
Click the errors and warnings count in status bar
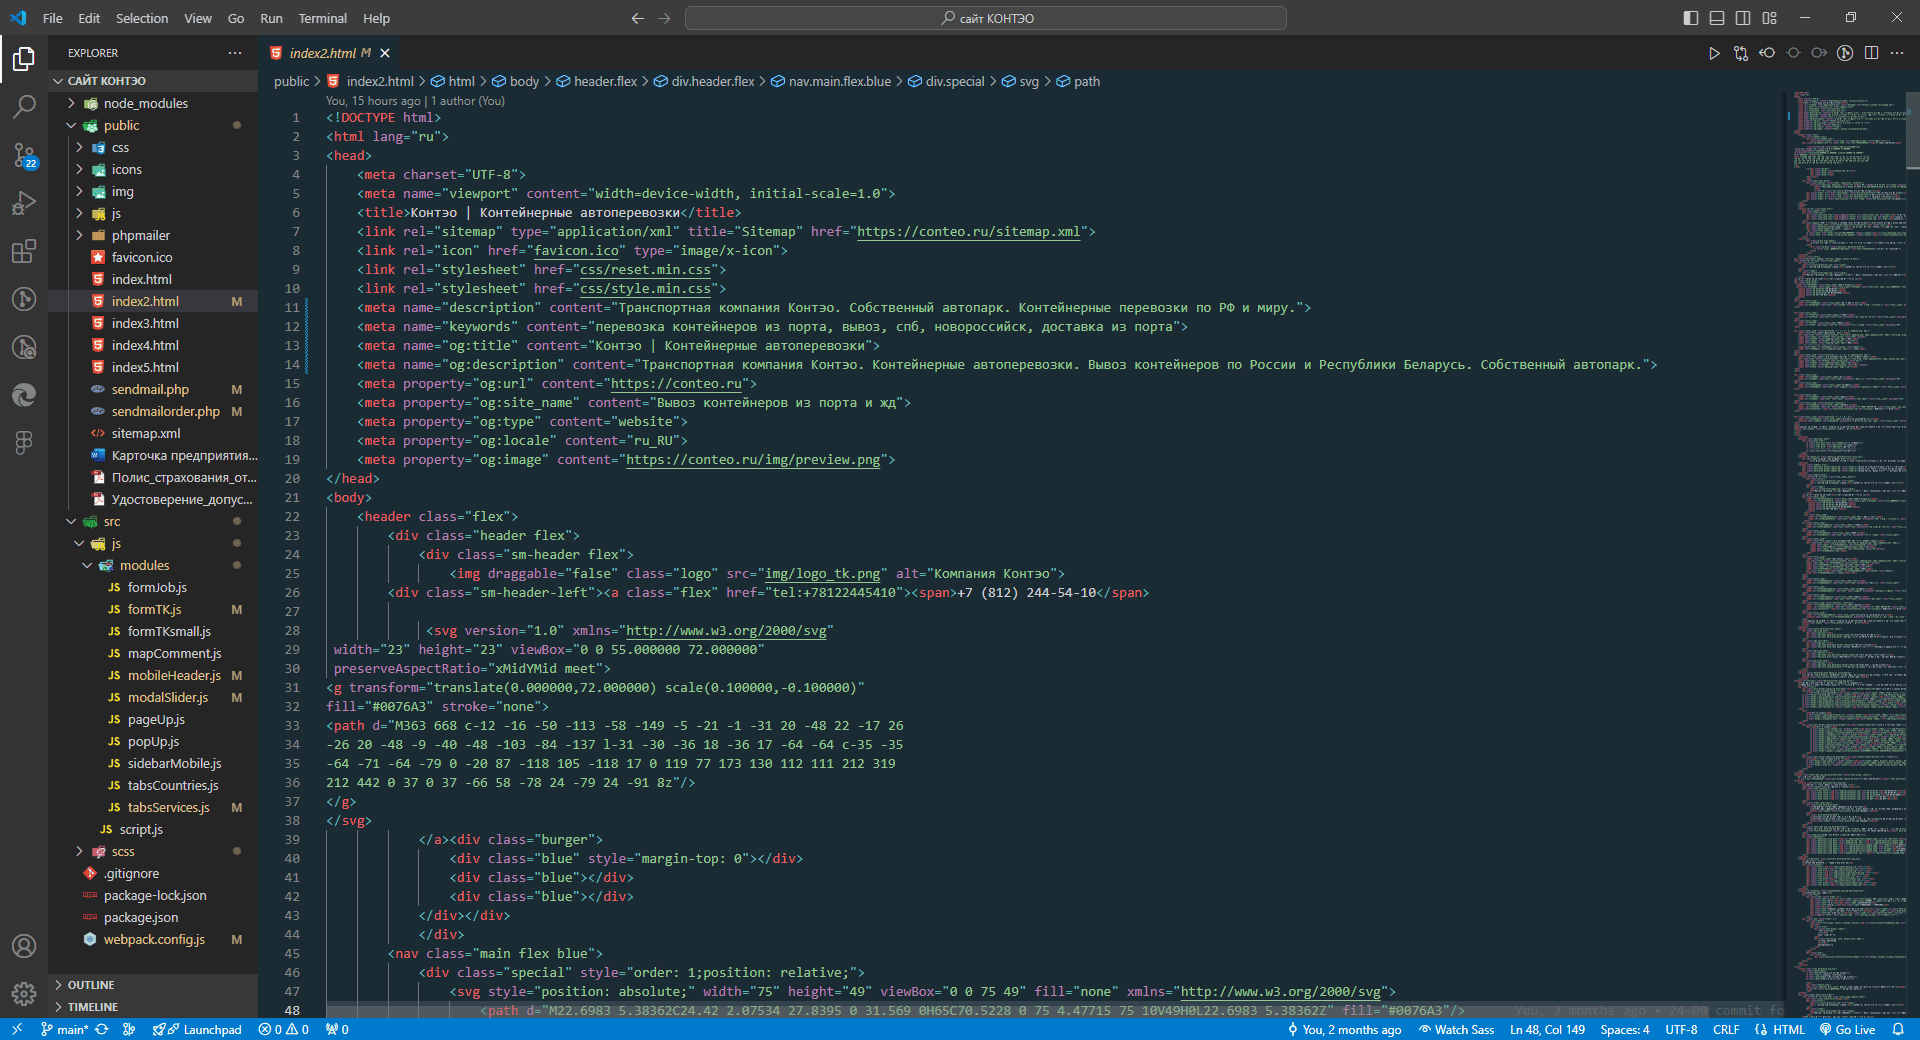click(x=283, y=1029)
